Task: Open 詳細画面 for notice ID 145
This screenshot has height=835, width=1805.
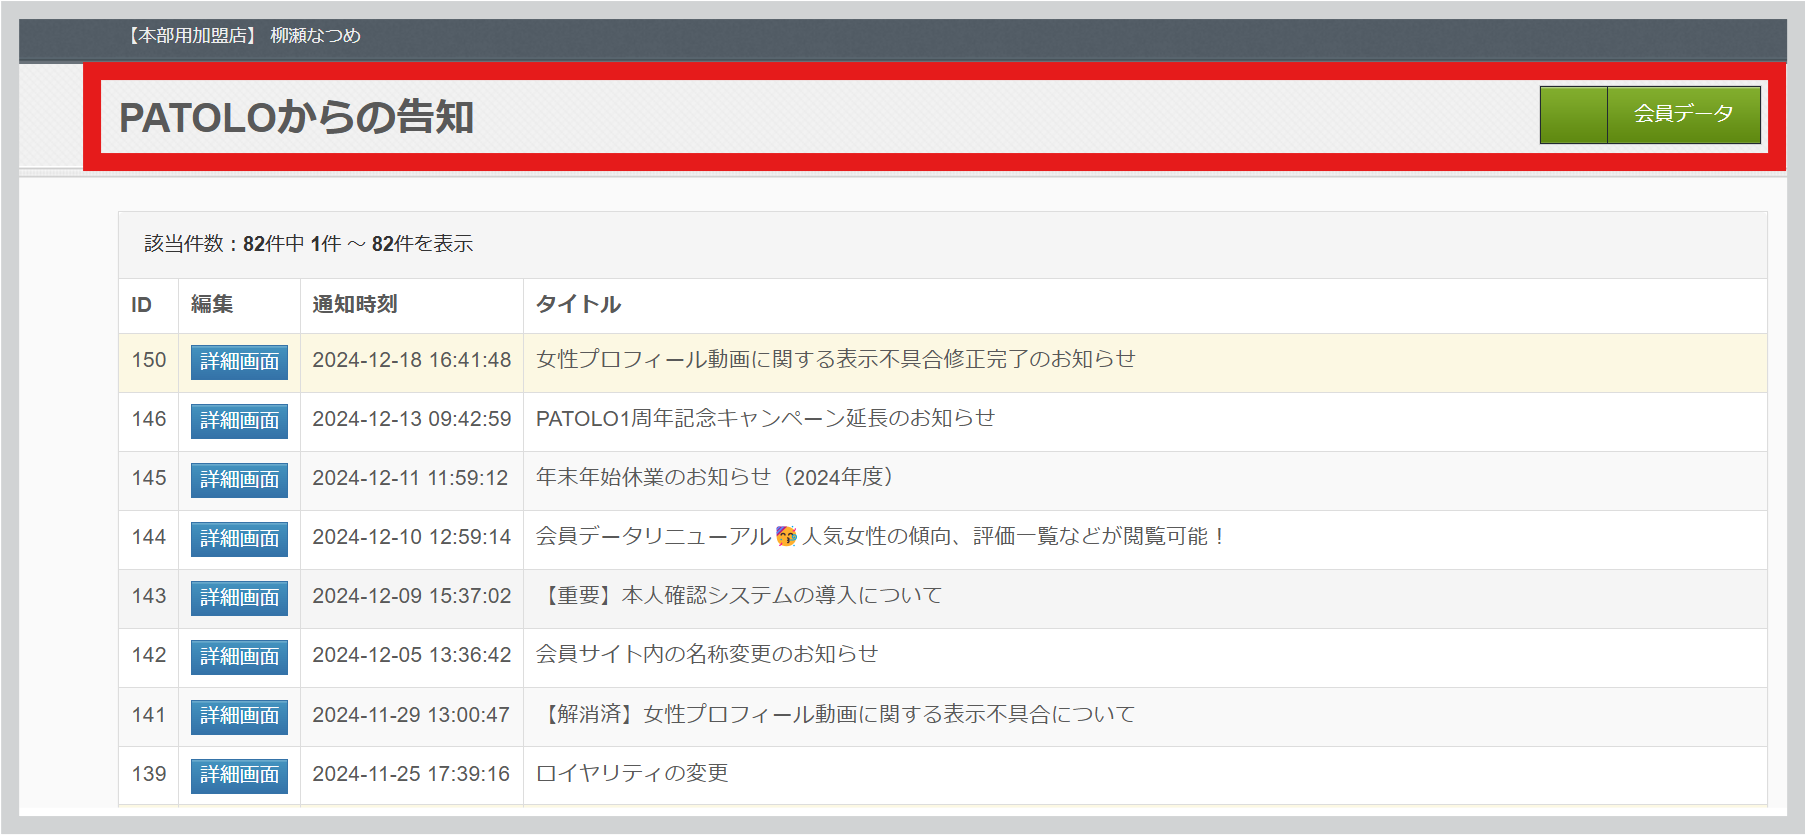Action: point(239,480)
